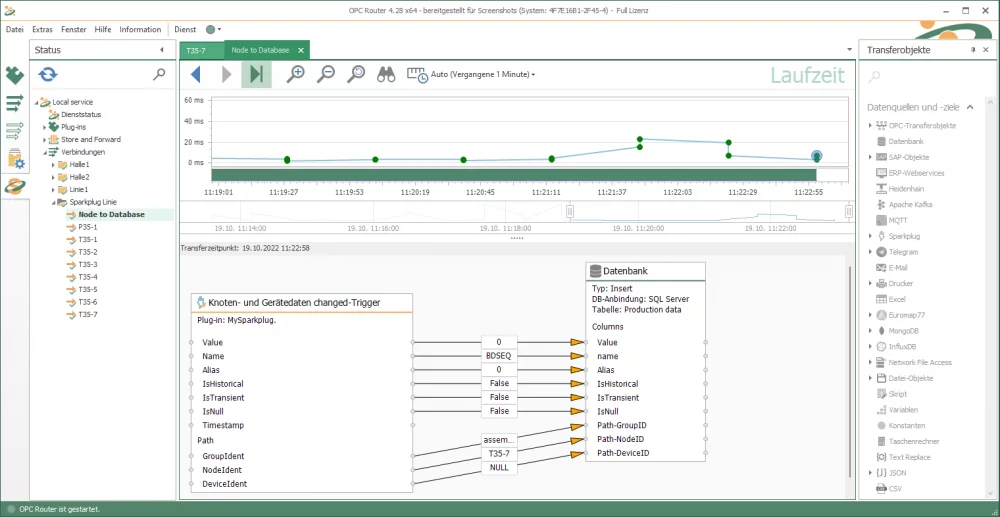
Task: Click the left handle of the timeline range
Action: pyautogui.click(x=571, y=212)
